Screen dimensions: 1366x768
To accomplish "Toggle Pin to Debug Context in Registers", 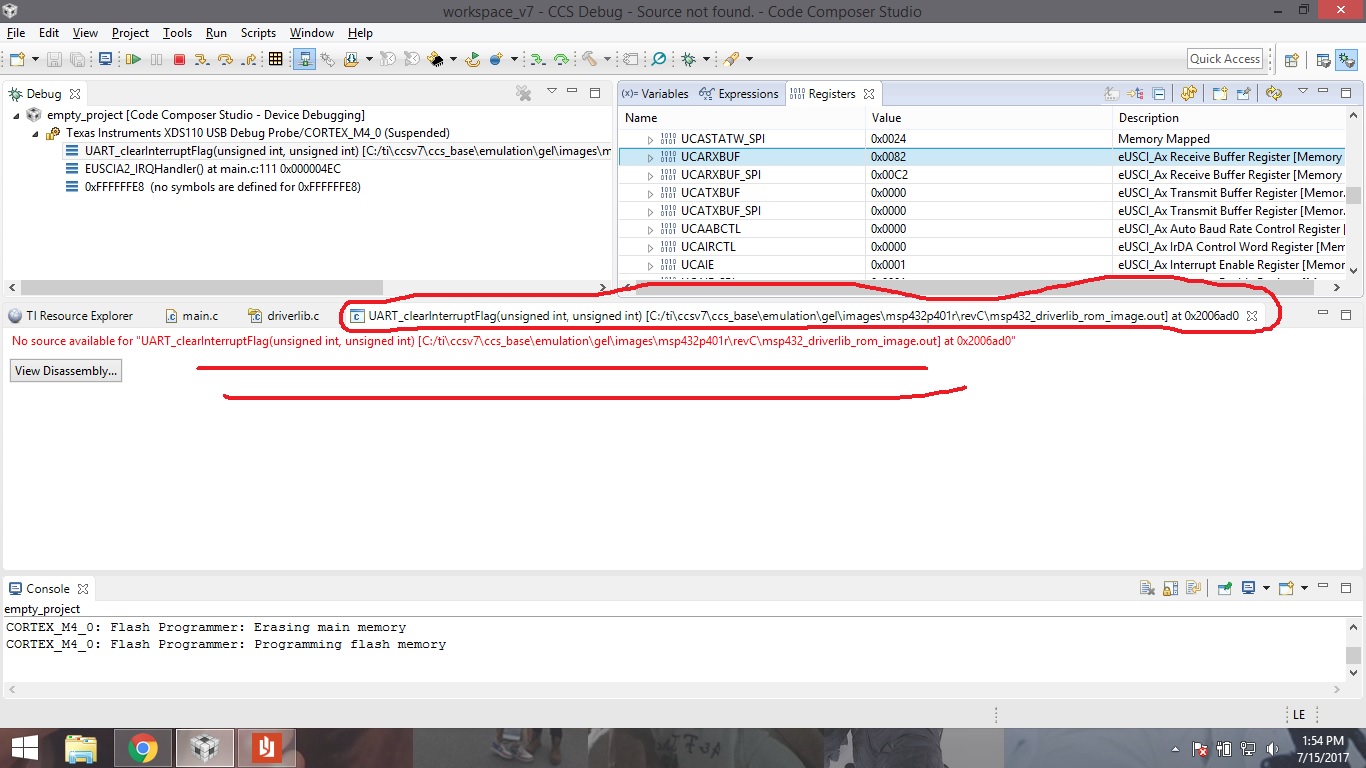I will (1243, 93).
